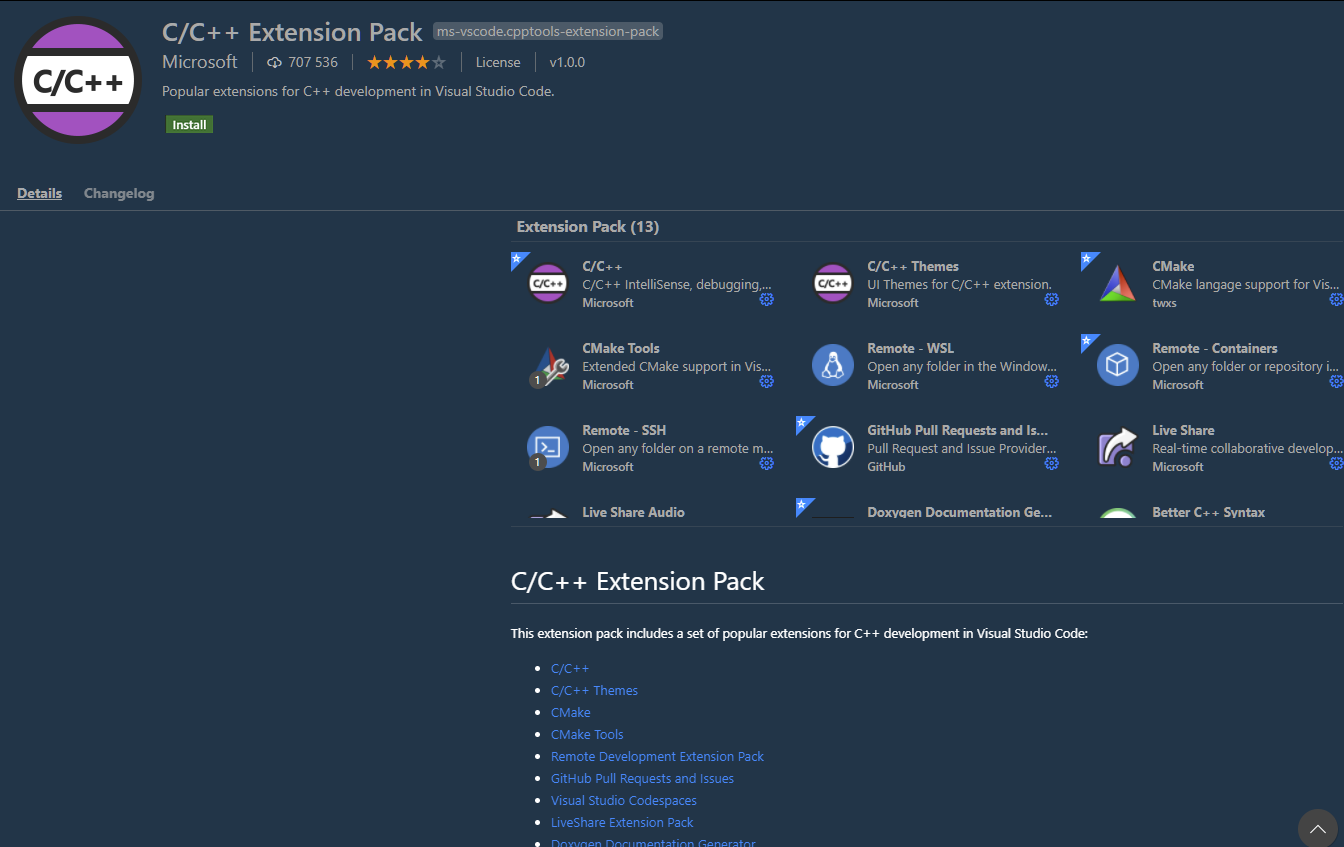Switch to the Details tab

coord(39,193)
